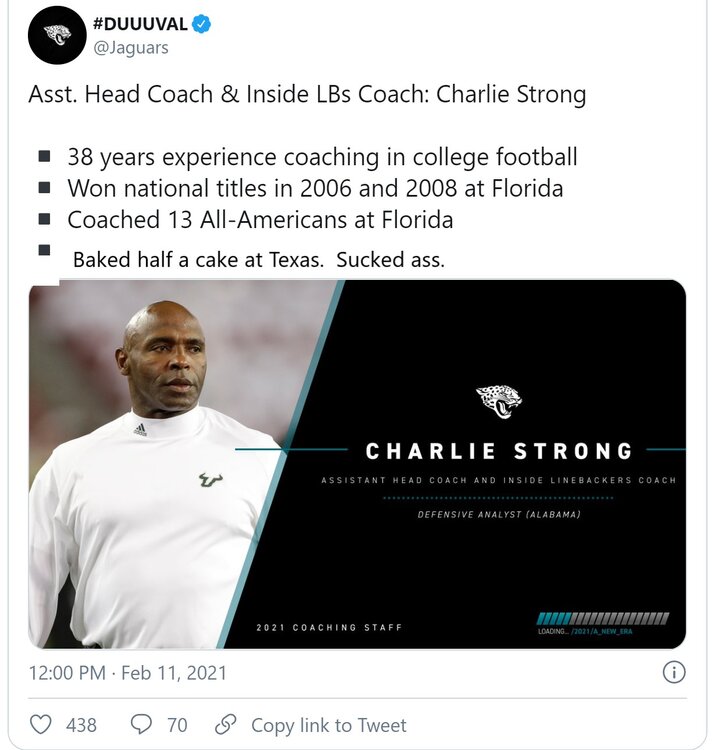Click the Jaguars logo inside the graphic
715x750 pixels.
(x=498, y=402)
